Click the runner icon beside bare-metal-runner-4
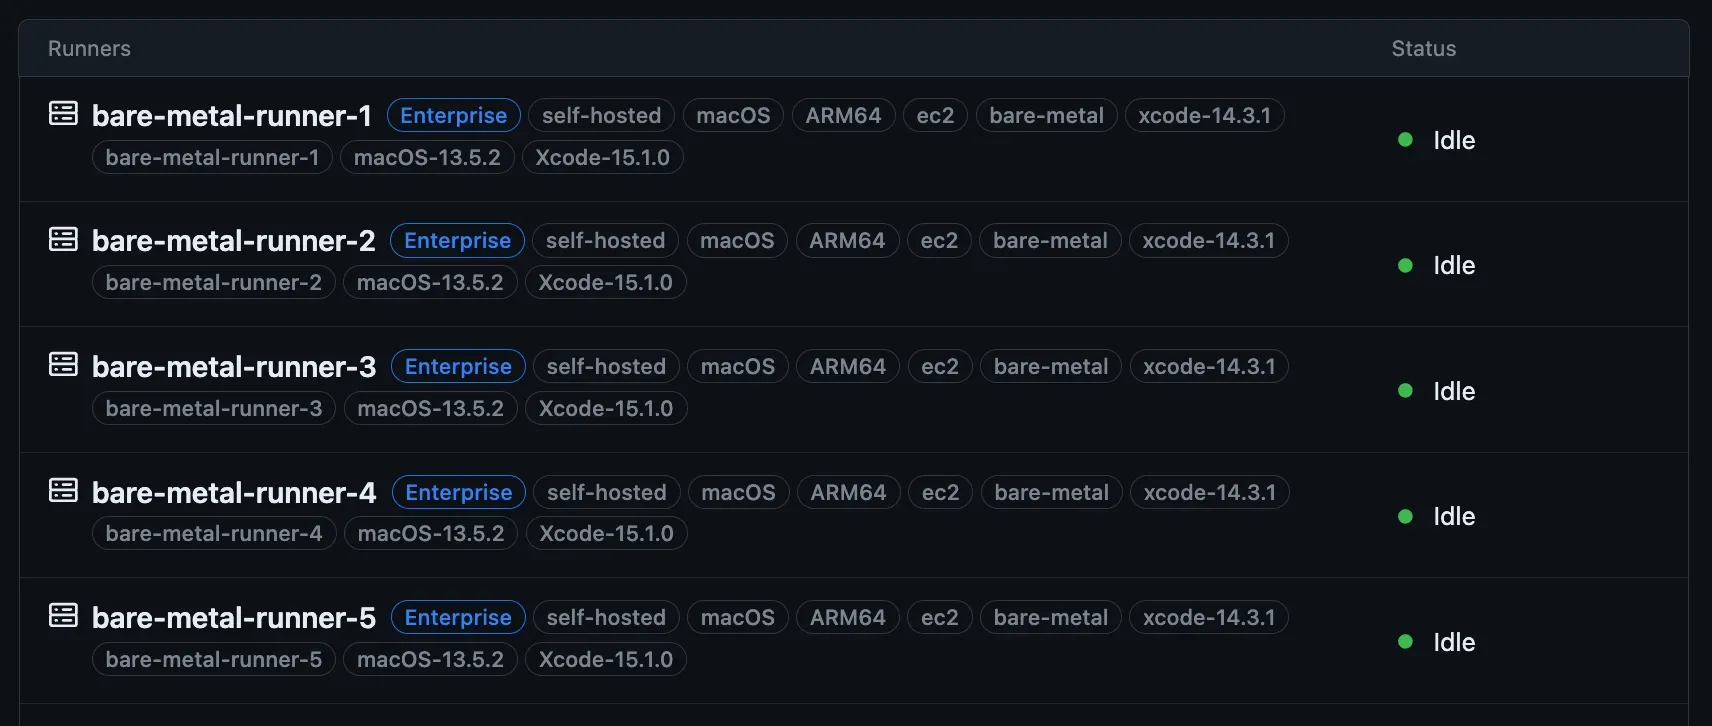The height and width of the screenshot is (726, 1712). (62, 490)
